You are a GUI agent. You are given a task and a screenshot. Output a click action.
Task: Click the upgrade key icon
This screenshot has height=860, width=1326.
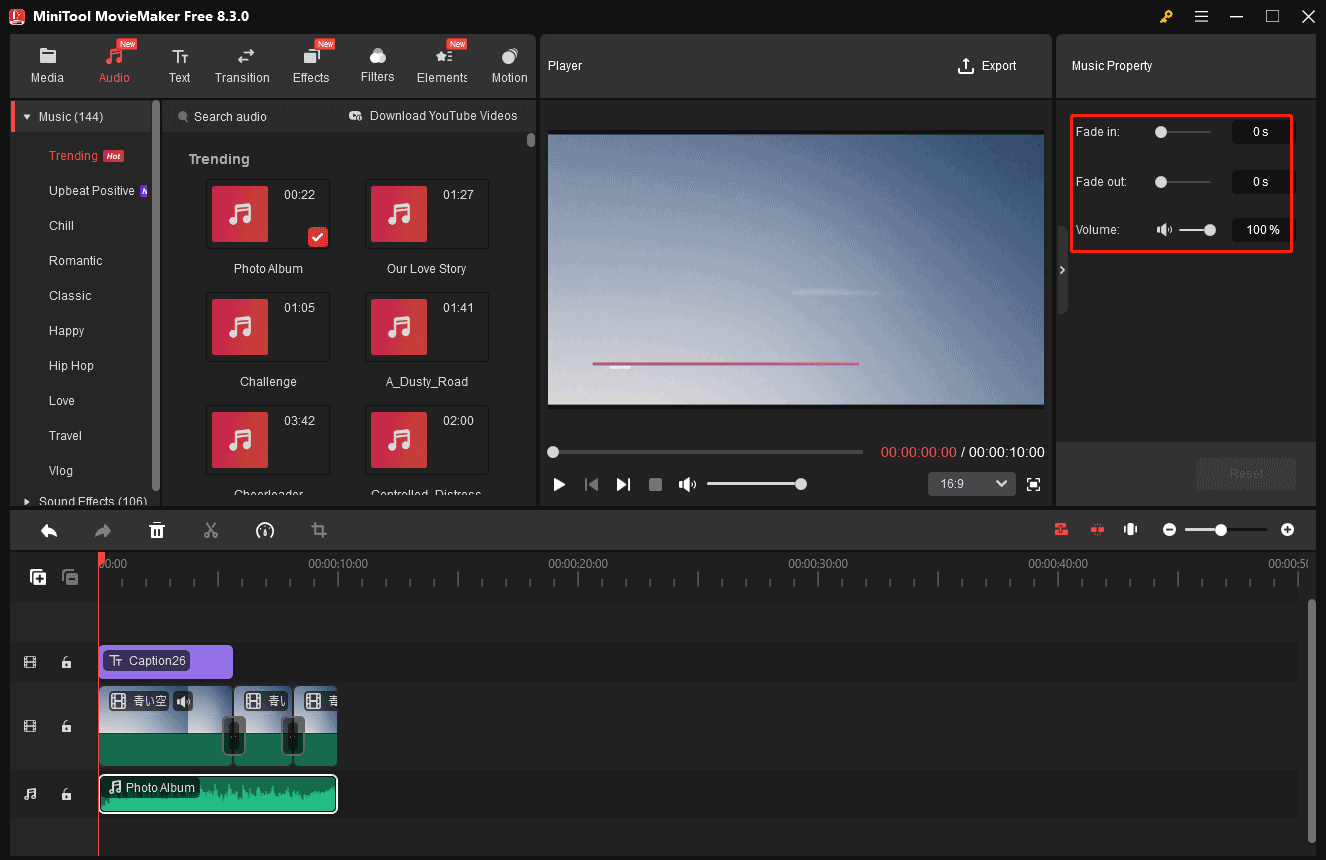(x=1166, y=17)
